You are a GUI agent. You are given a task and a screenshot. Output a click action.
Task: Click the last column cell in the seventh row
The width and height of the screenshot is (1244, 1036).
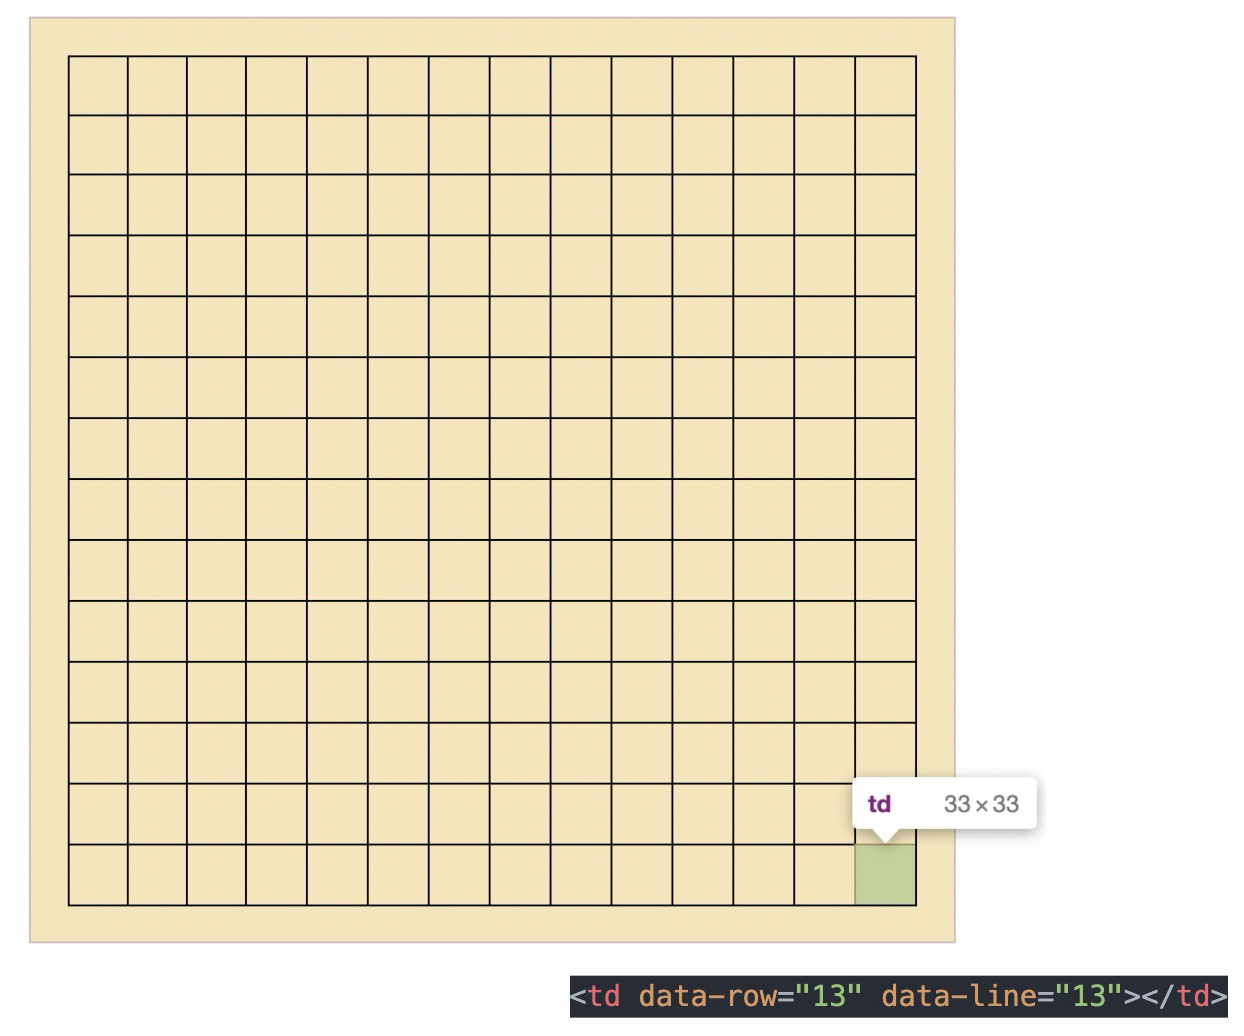pos(885,449)
